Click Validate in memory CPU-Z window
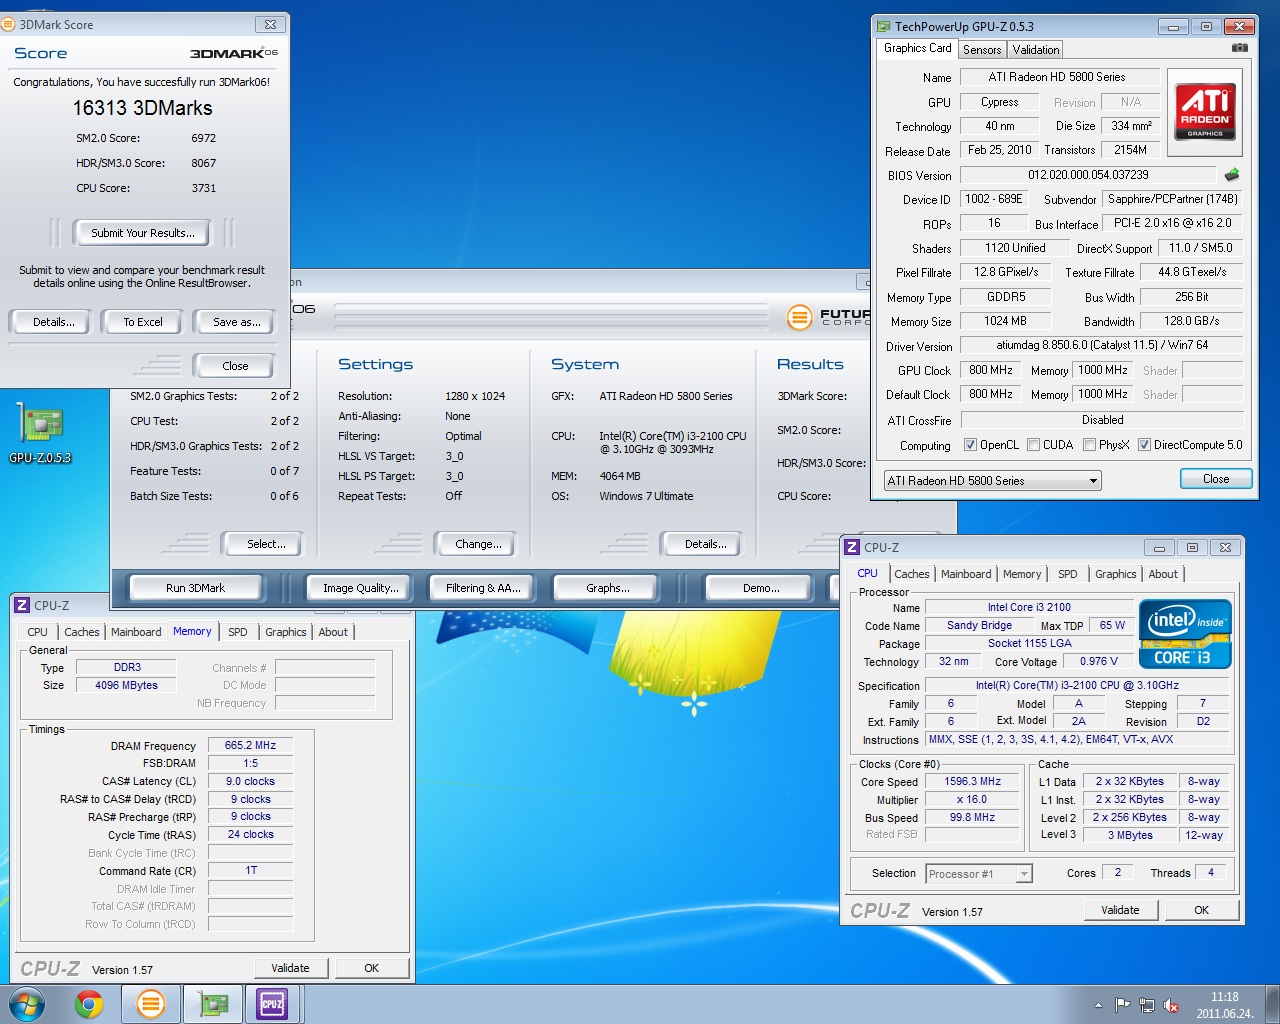Viewport: 1280px width, 1024px height. (x=290, y=968)
